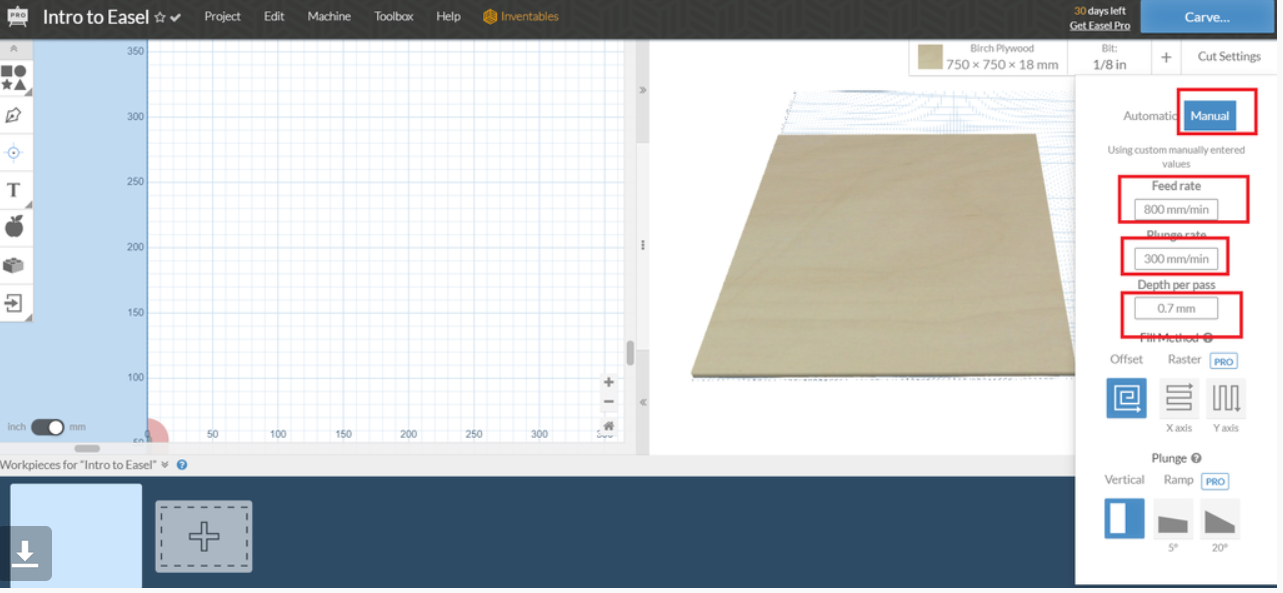The width and height of the screenshot is (1283, 593).
Task: Click the Carve button
Action: (x=1207, y=16)
